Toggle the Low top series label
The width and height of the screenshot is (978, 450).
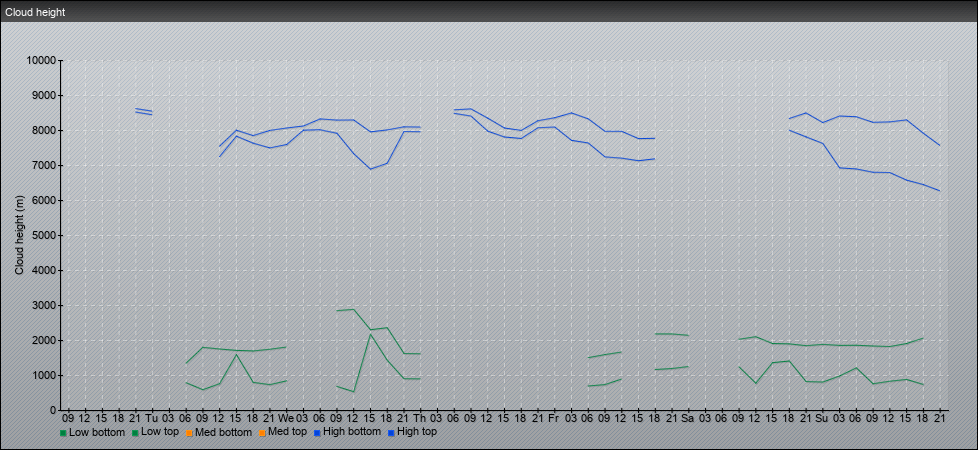click(x=161, y=432)
